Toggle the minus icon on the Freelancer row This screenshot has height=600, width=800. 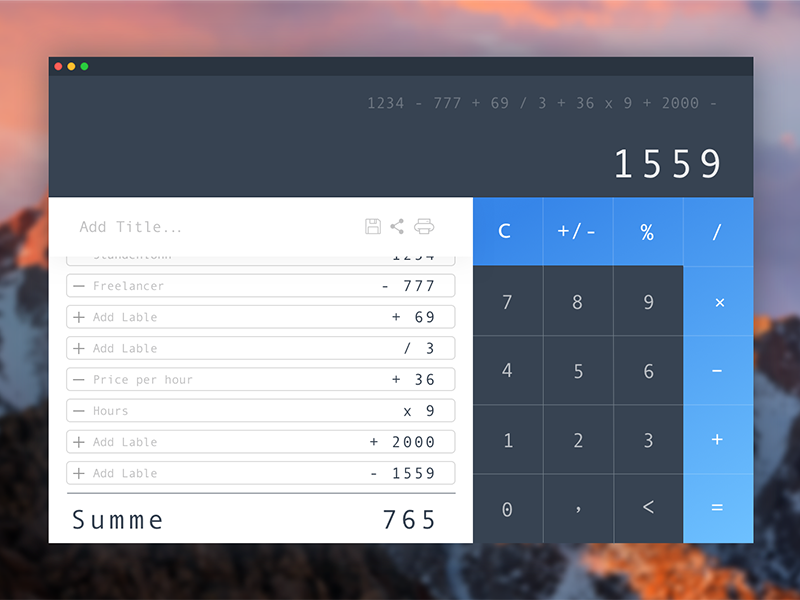(x=82, y=286)
